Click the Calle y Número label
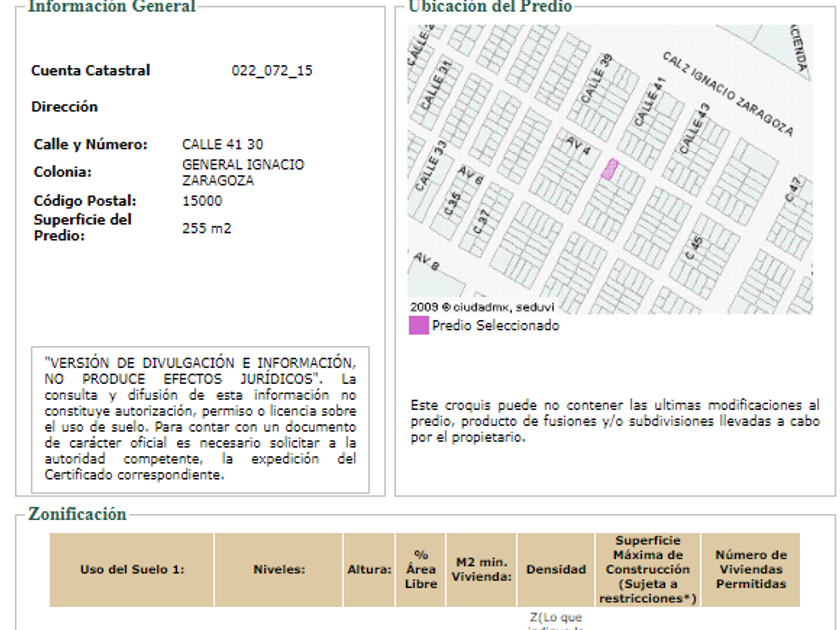This screenshot has height=630, width=840. [x=90, y=145]
